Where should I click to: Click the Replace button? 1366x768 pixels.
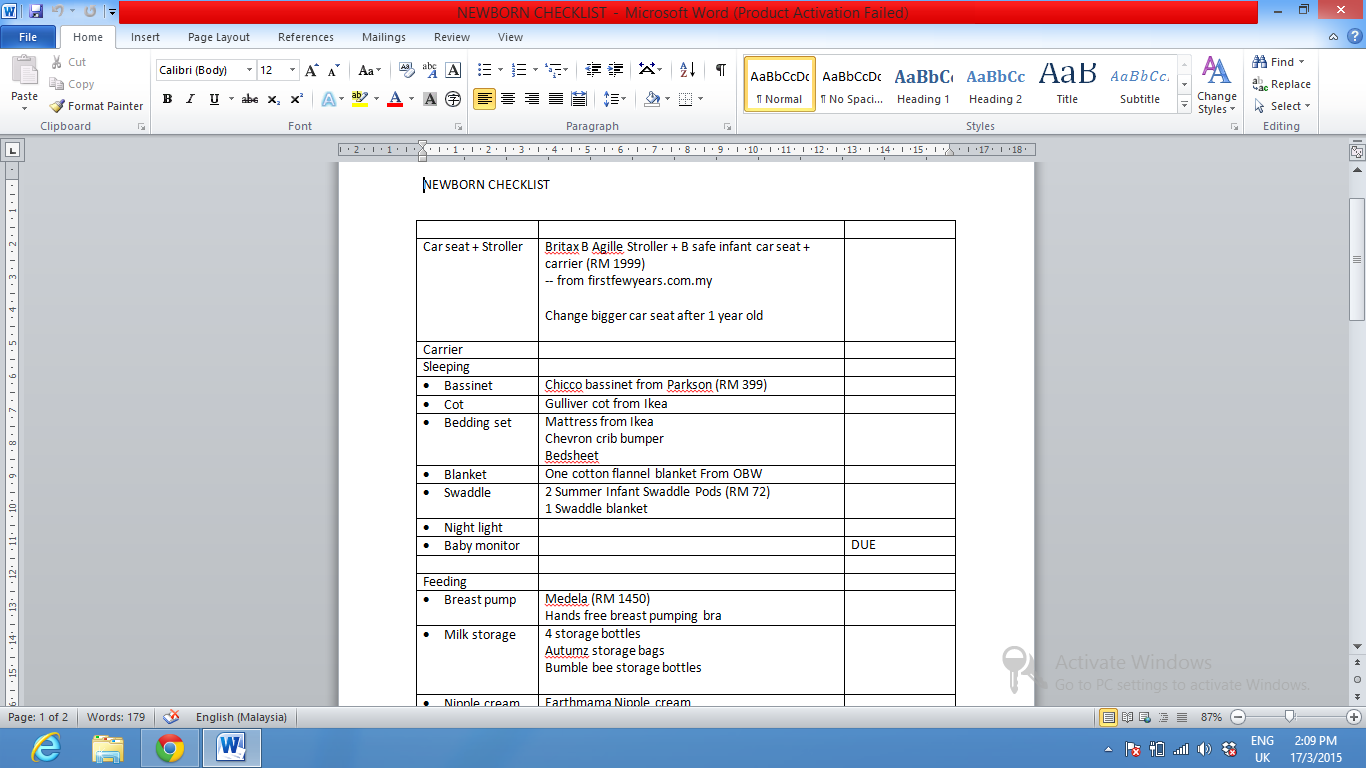[1281, 84]
